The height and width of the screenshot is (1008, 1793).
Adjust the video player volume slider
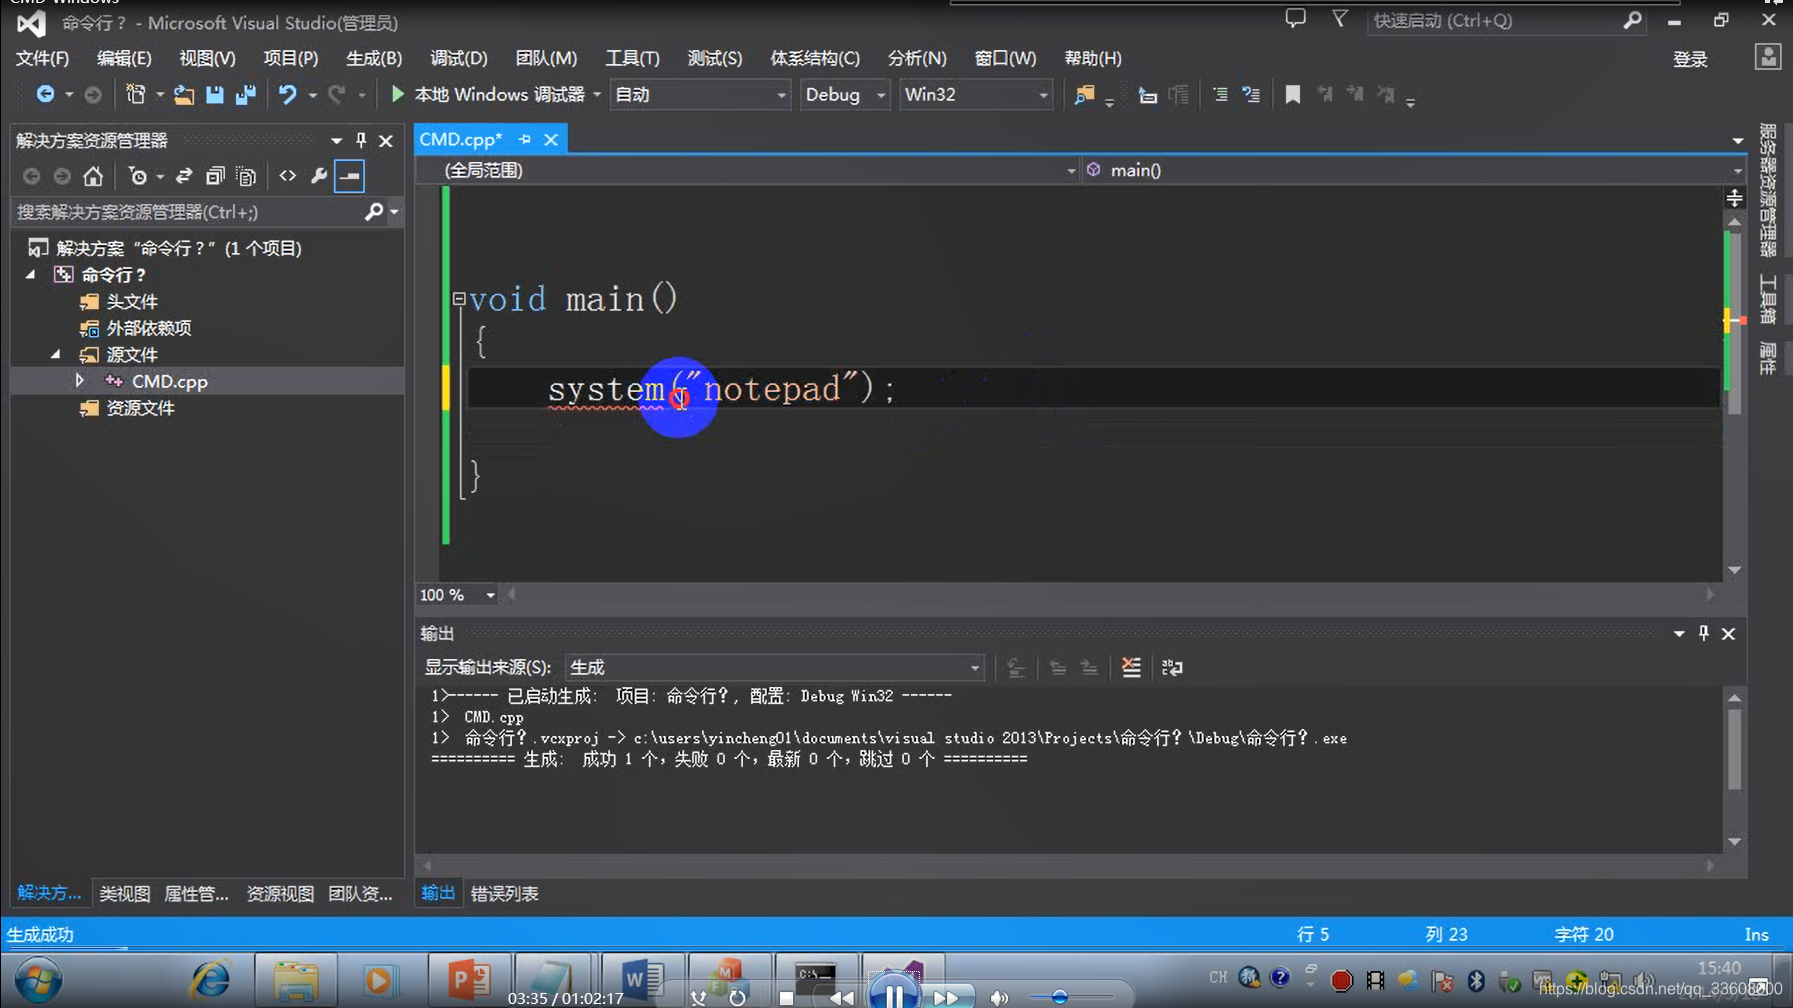click(x=1060, y=997)
